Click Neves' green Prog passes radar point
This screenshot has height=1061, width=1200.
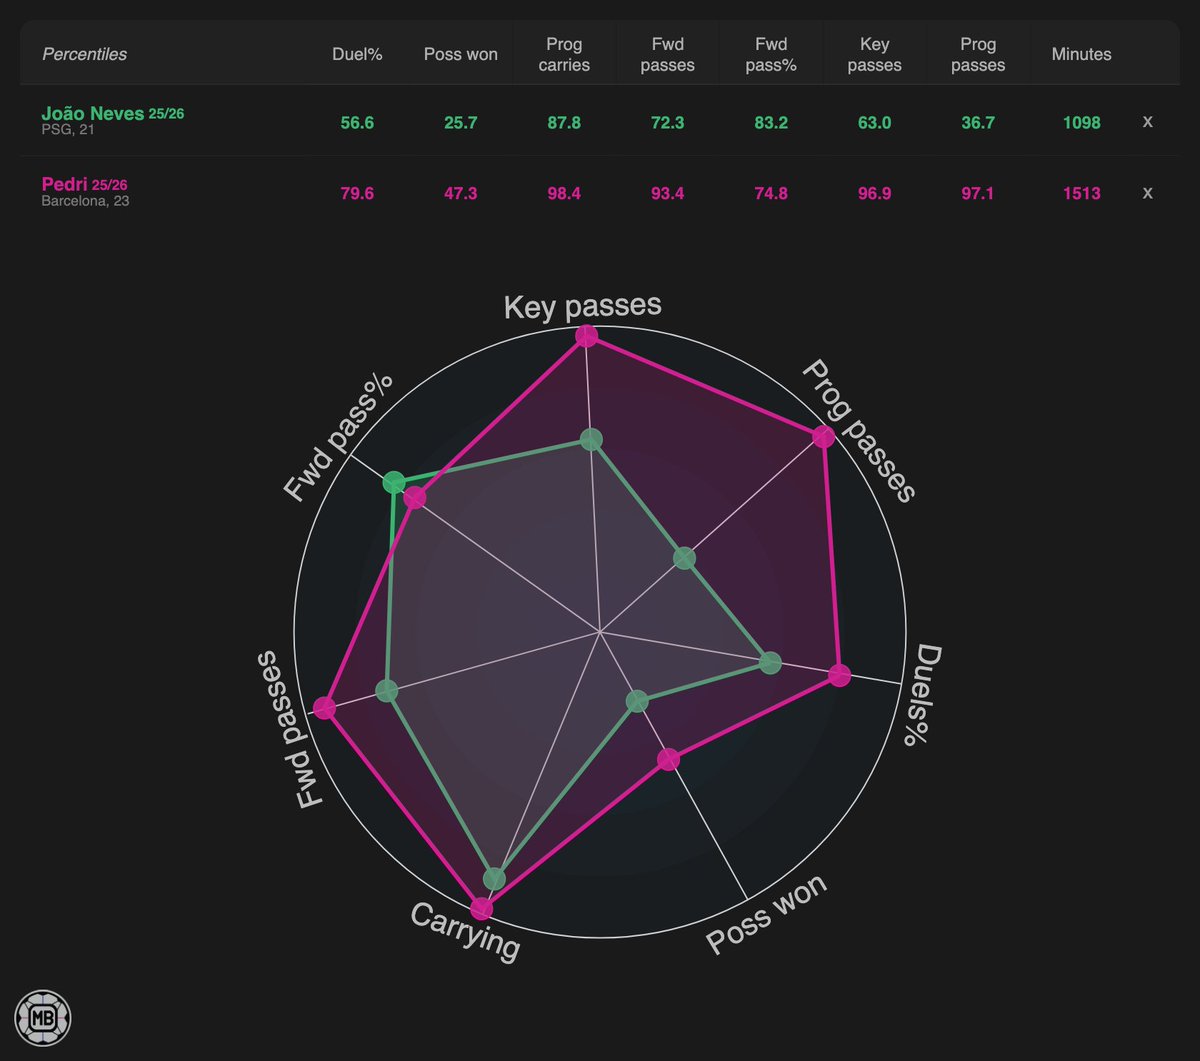coord(684,558)
